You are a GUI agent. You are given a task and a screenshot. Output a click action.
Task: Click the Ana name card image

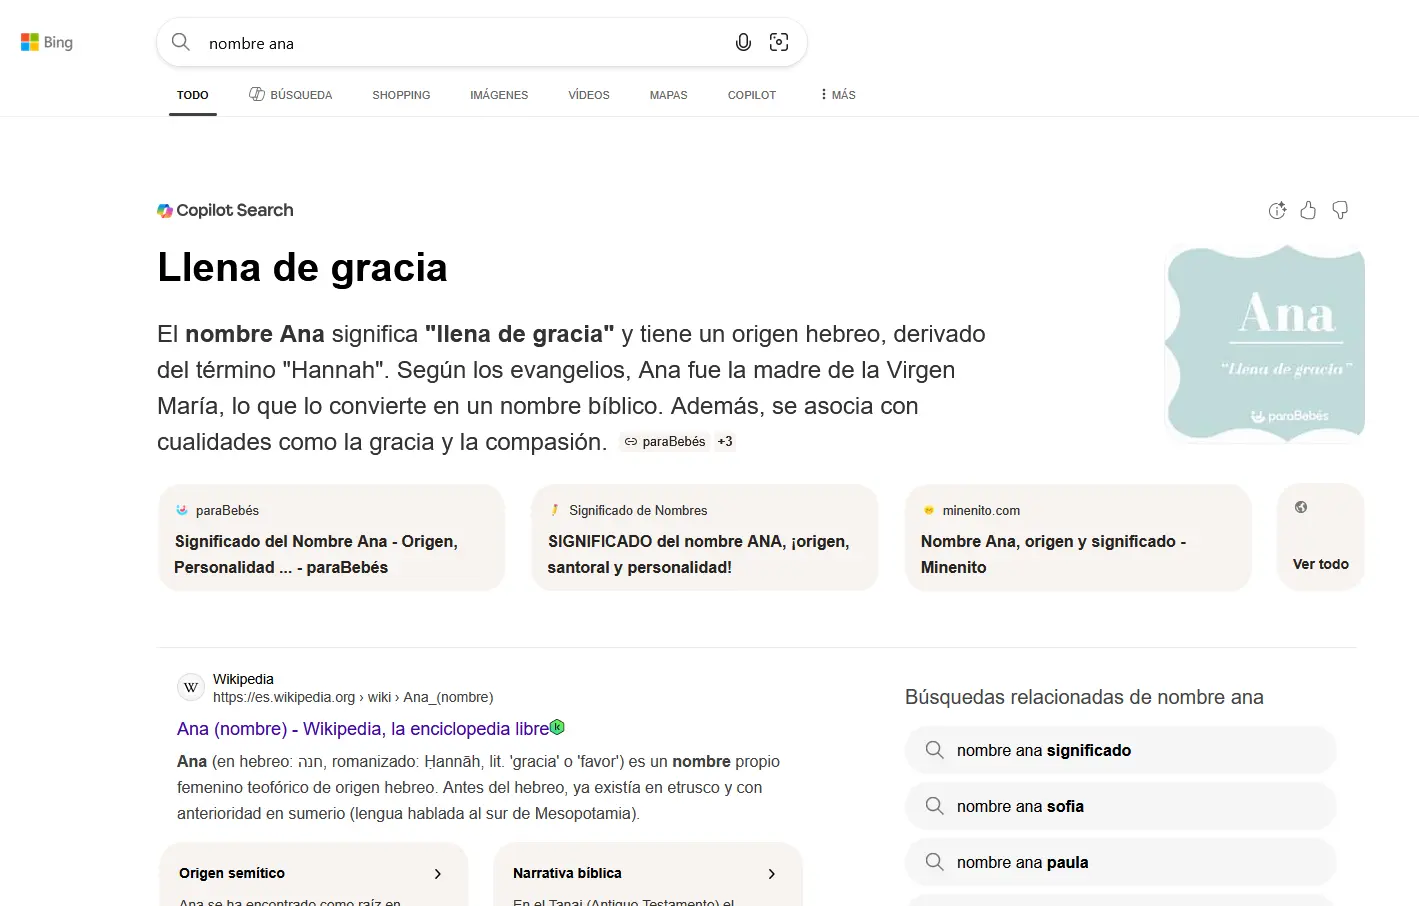point(1264,343)
